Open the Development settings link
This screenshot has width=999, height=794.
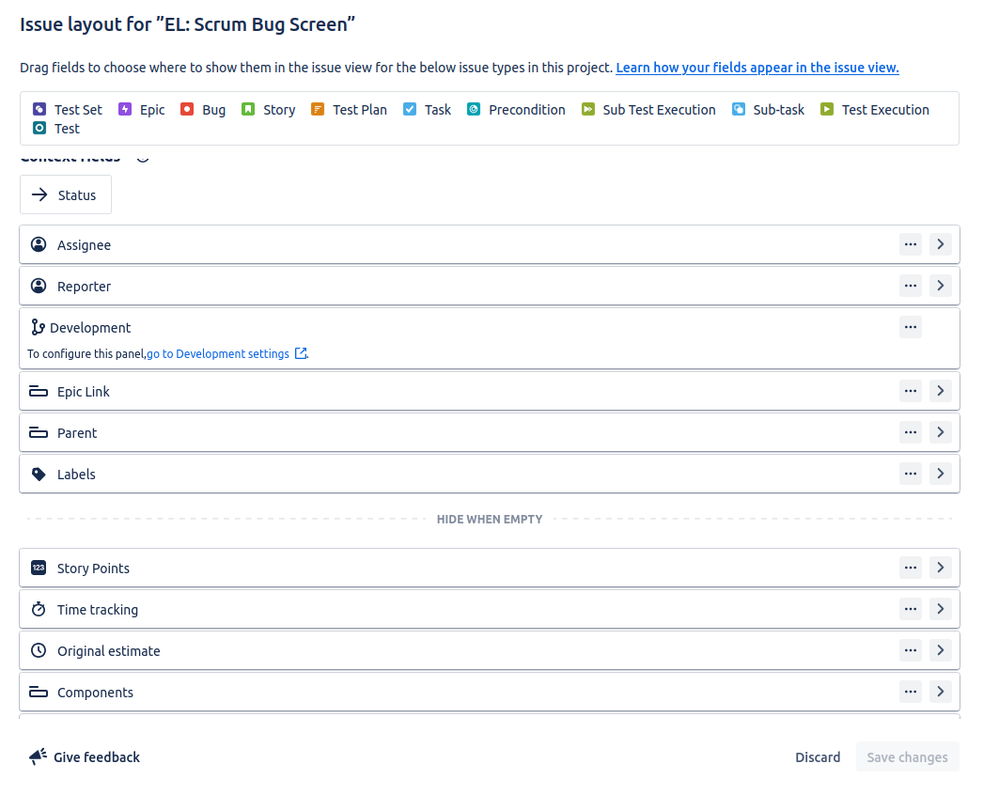point(218,353)
